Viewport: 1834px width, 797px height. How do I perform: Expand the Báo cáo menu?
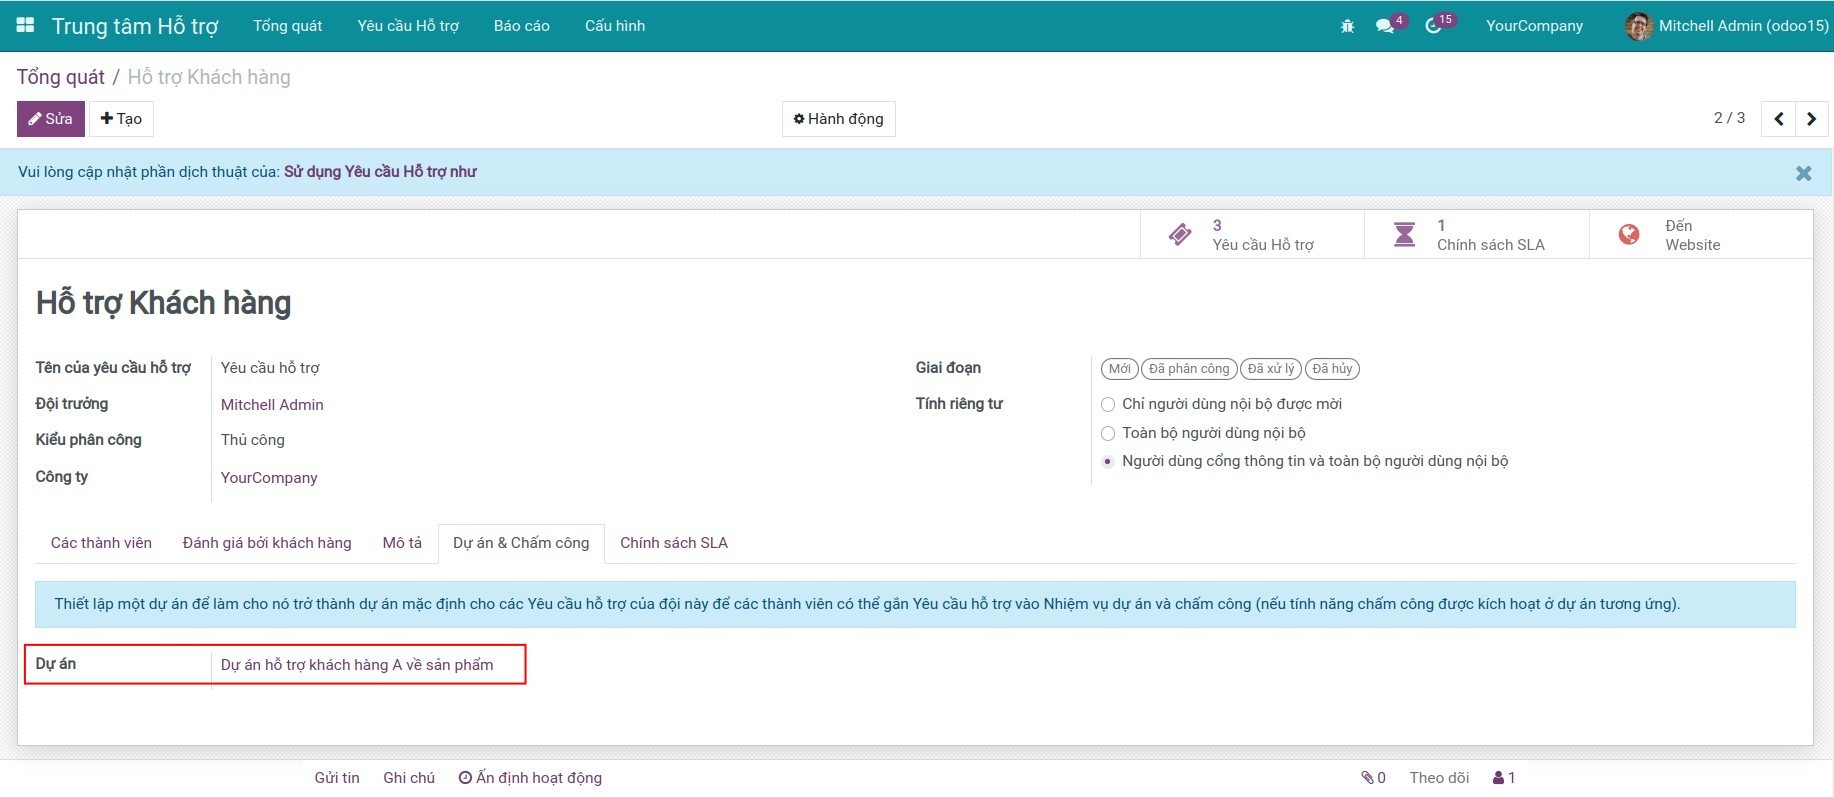click(x=521, y=26)
